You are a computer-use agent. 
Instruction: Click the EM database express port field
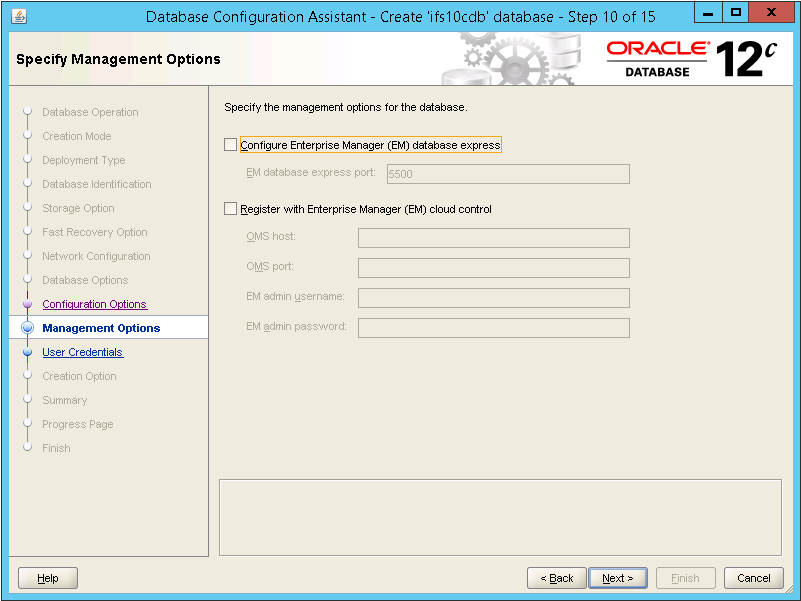pyautogui.click(x=506, y=174)
